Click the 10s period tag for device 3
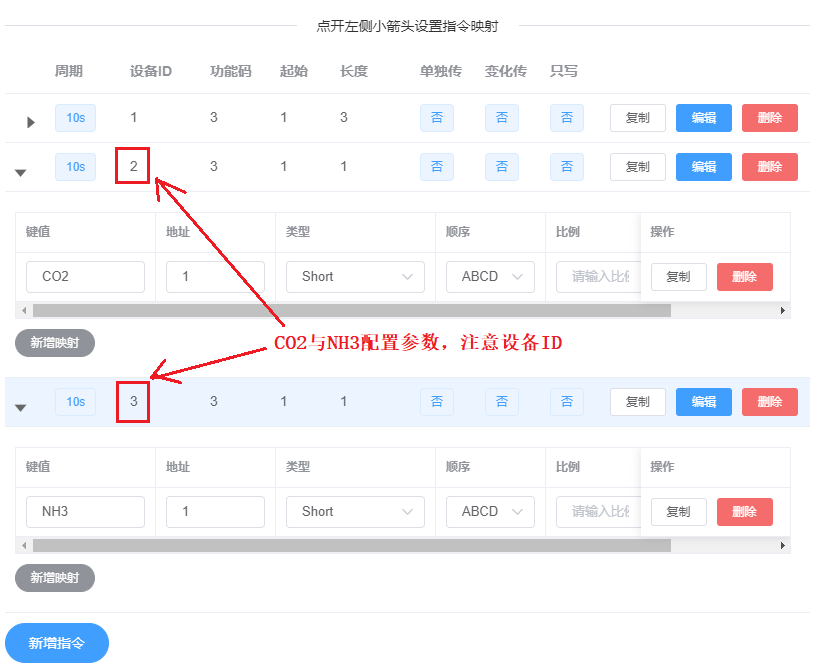Viewport: 822px width, 668px height. 75,402
